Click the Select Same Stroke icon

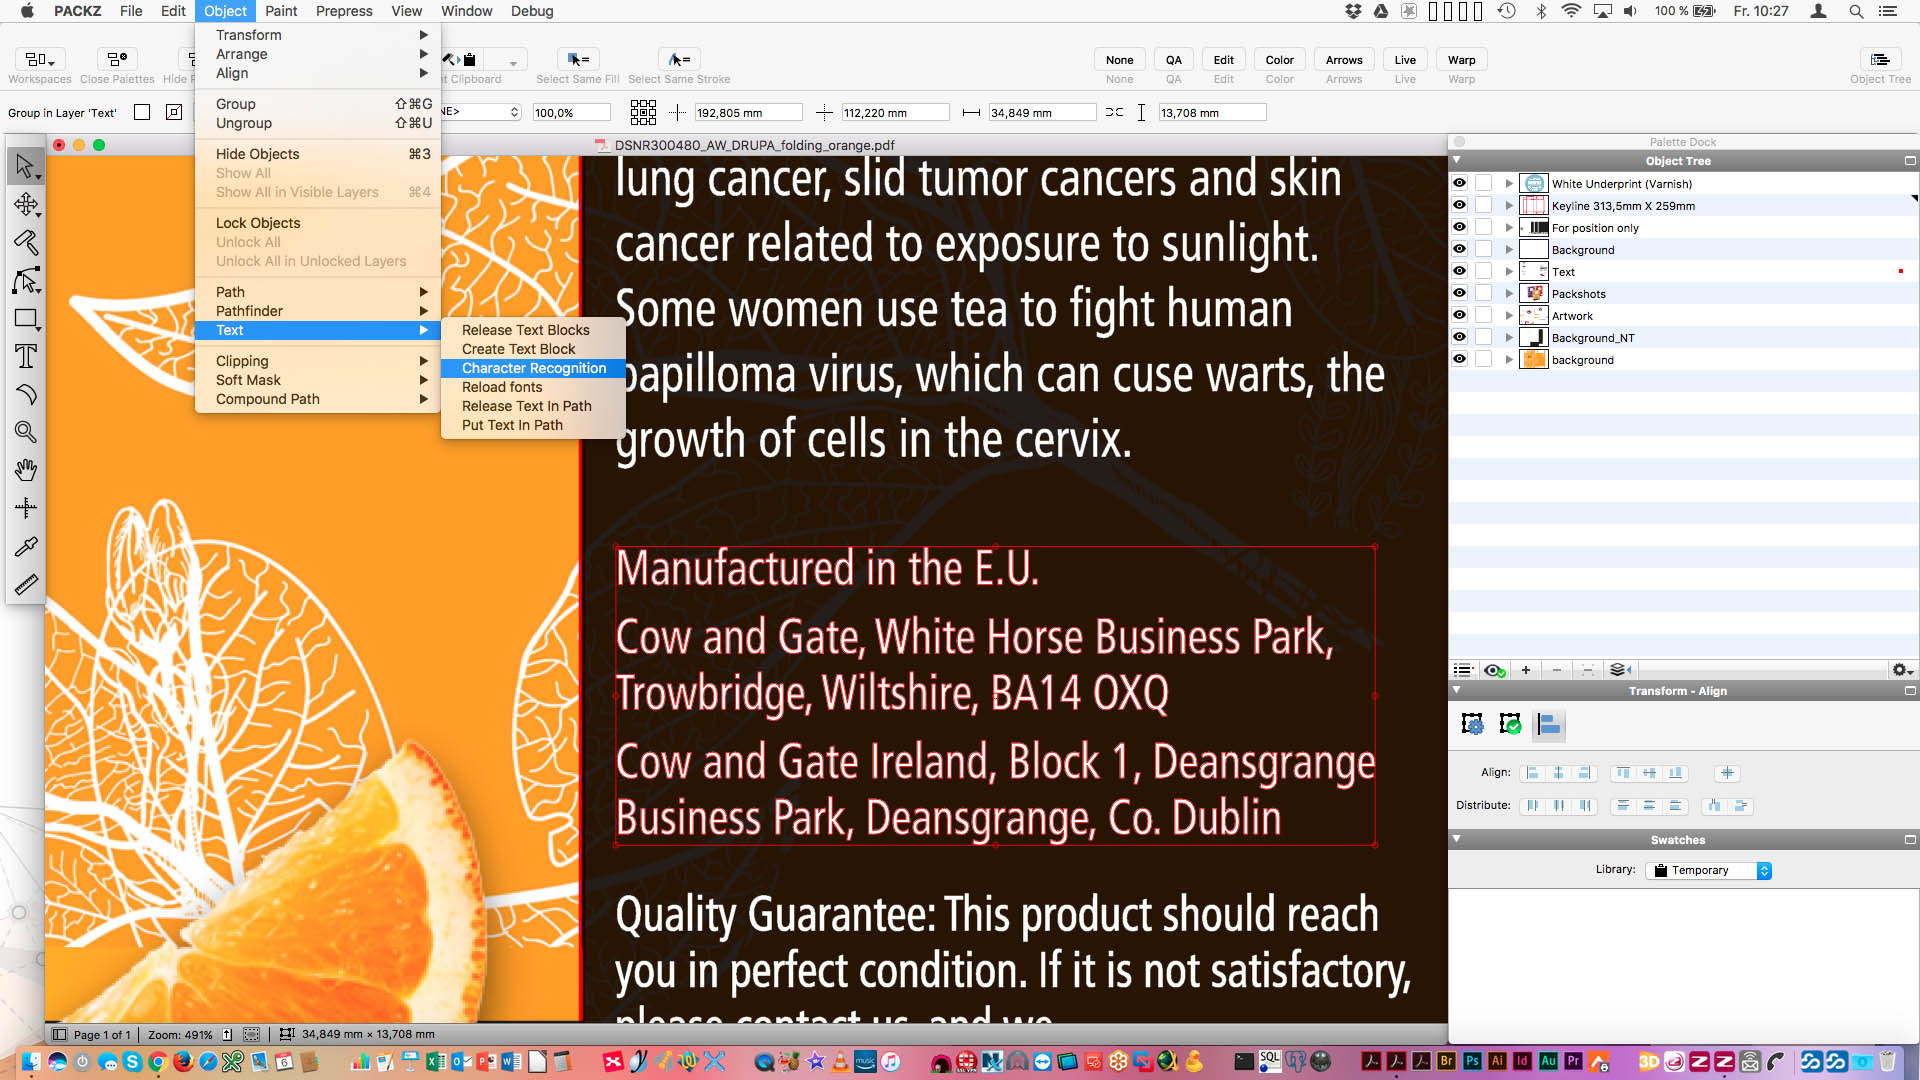click(679, 60)
